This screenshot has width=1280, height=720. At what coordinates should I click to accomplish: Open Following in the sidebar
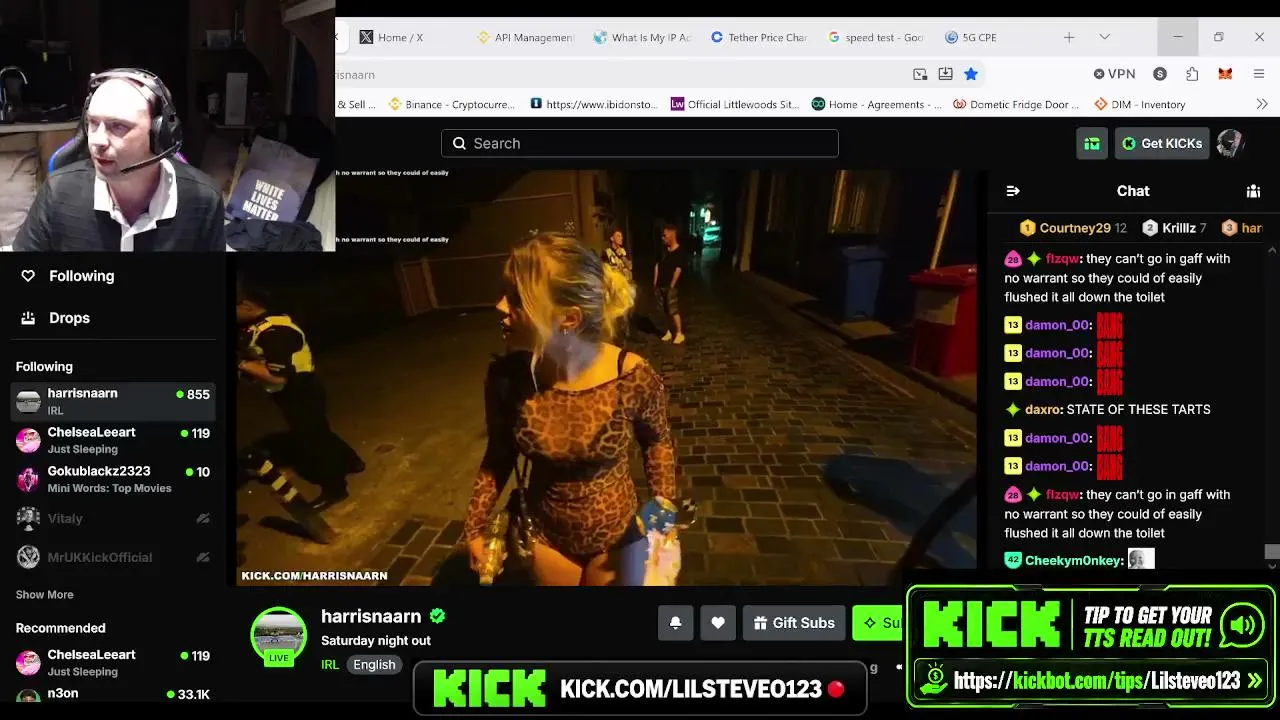click(82, 276)
